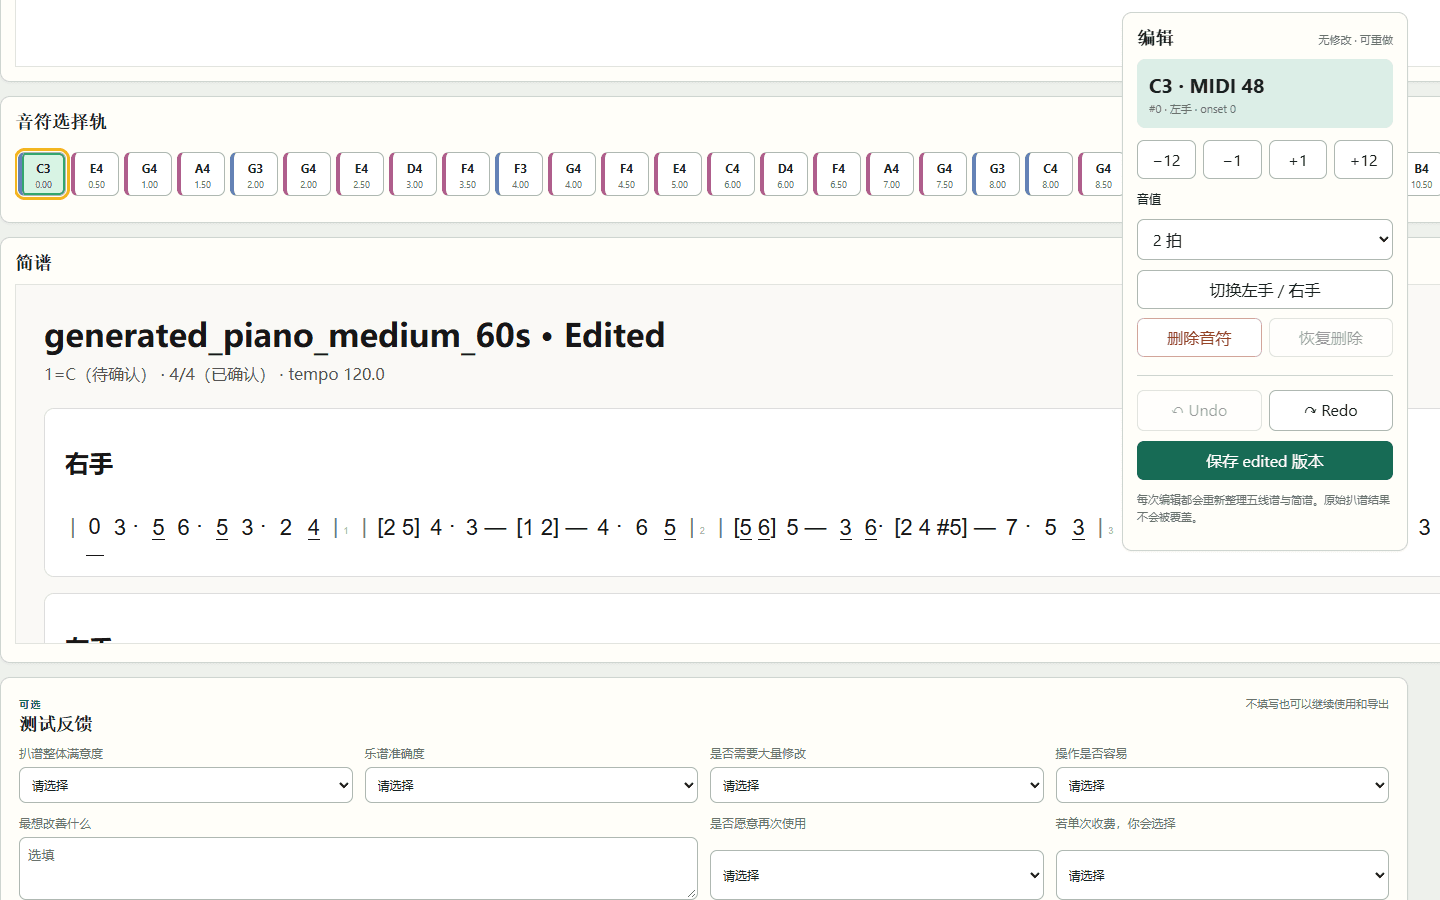Transpose note down an octave with −12
This screenshot has width=1440, height=900.
(x=1166, y=160)
